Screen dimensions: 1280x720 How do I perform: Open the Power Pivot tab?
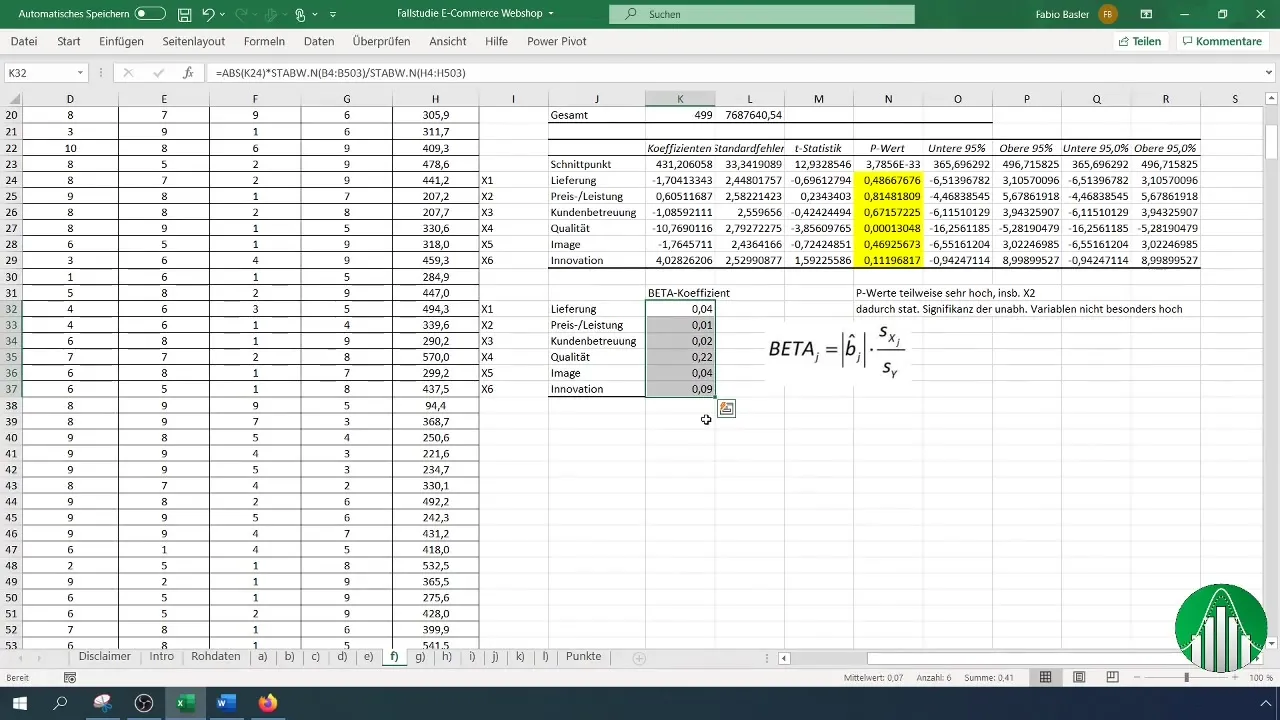(556, 41)
